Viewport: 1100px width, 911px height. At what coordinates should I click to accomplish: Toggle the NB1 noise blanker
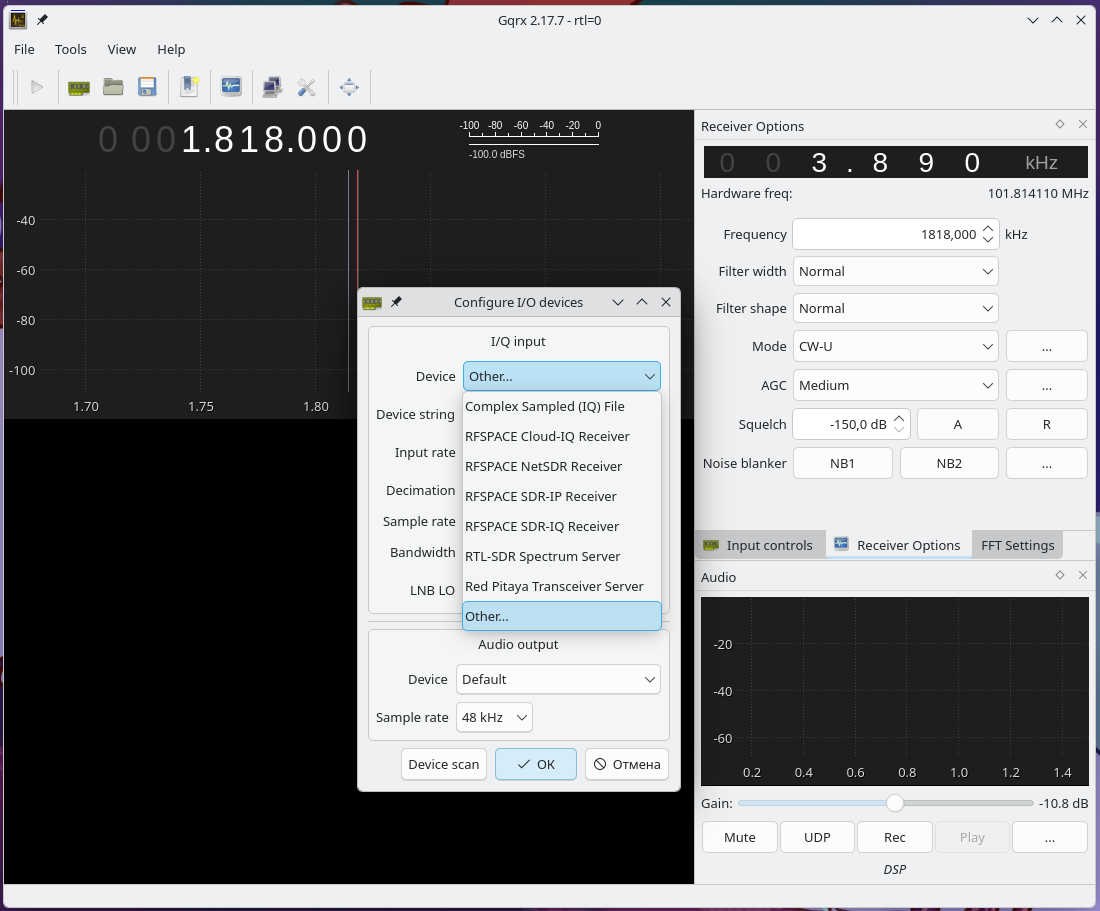(x=843, y=464)
